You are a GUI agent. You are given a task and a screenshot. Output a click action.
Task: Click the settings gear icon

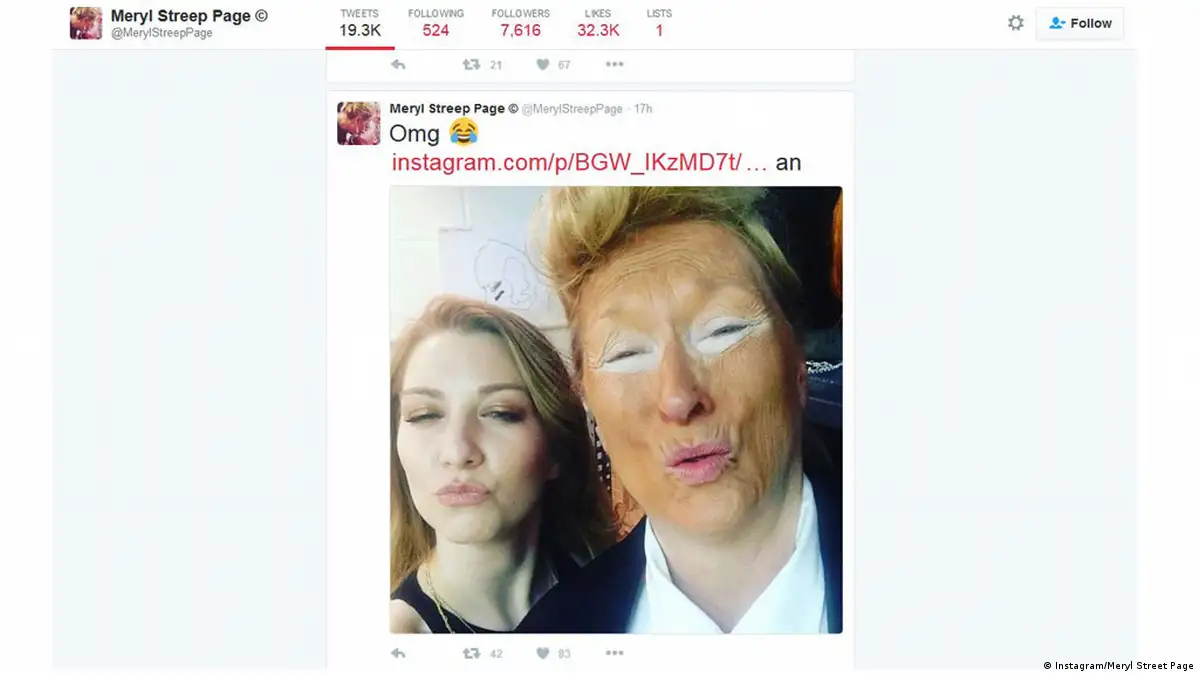1015,23
